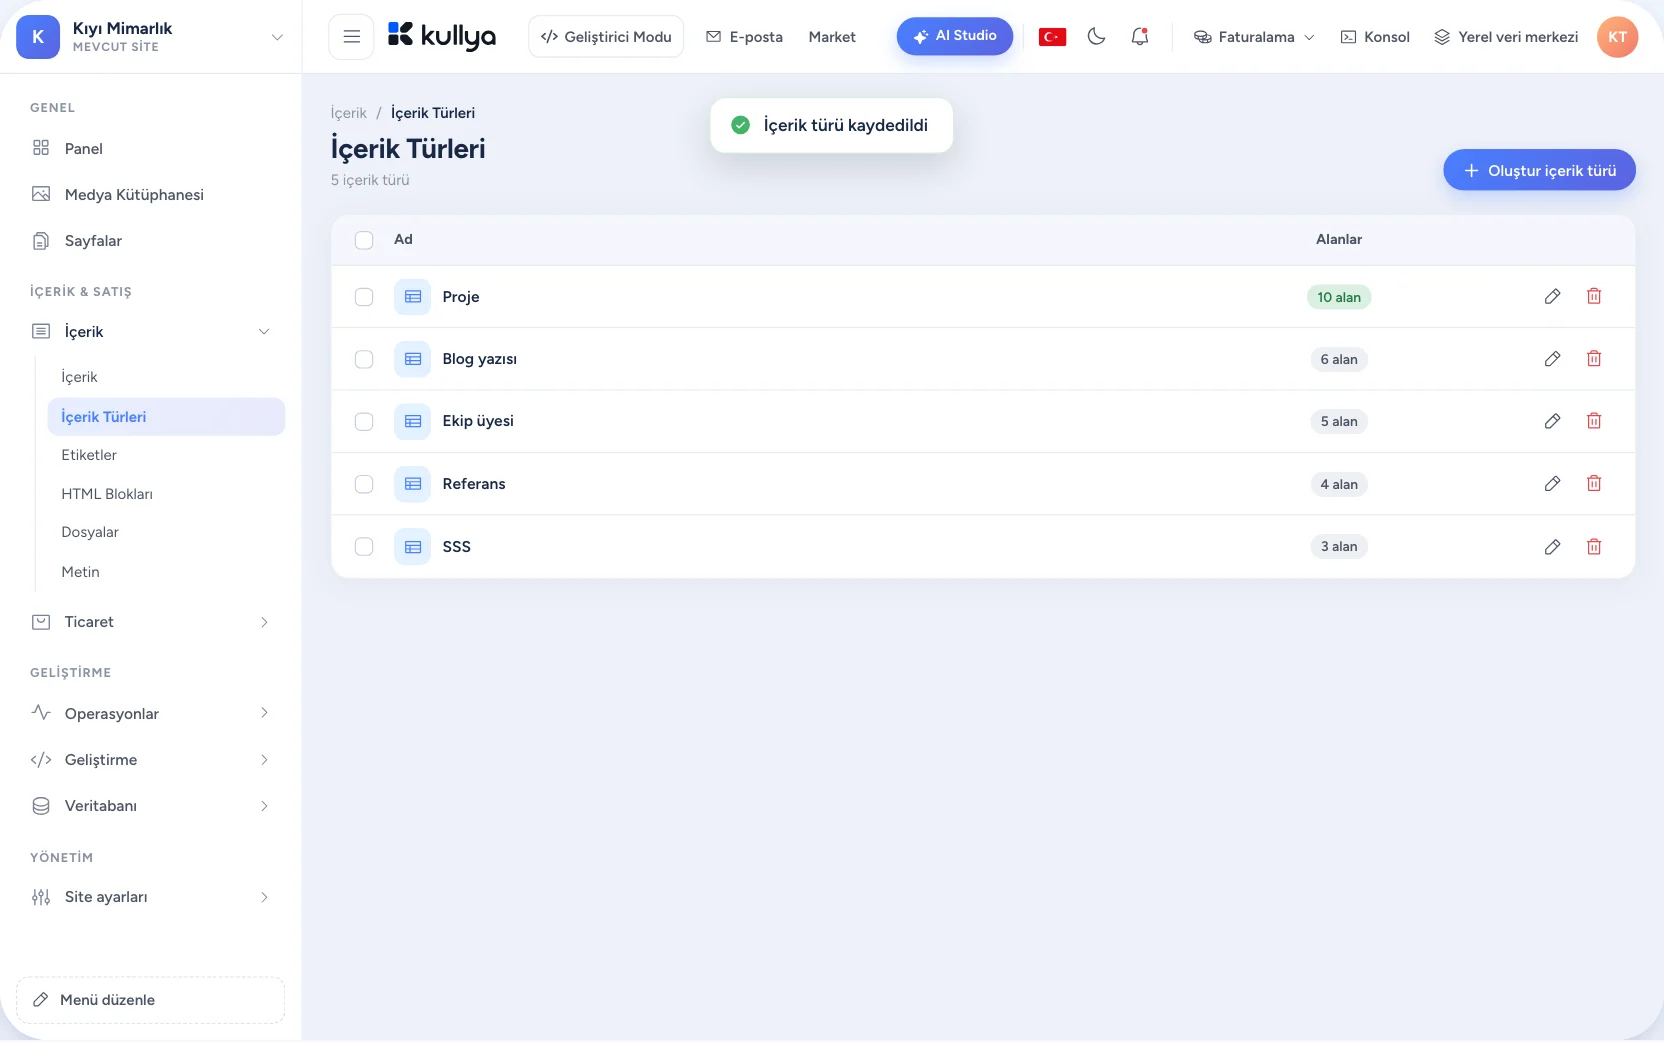Change language via Turkish flag
This screenshot has height=1042, width=1664.
1053,37
